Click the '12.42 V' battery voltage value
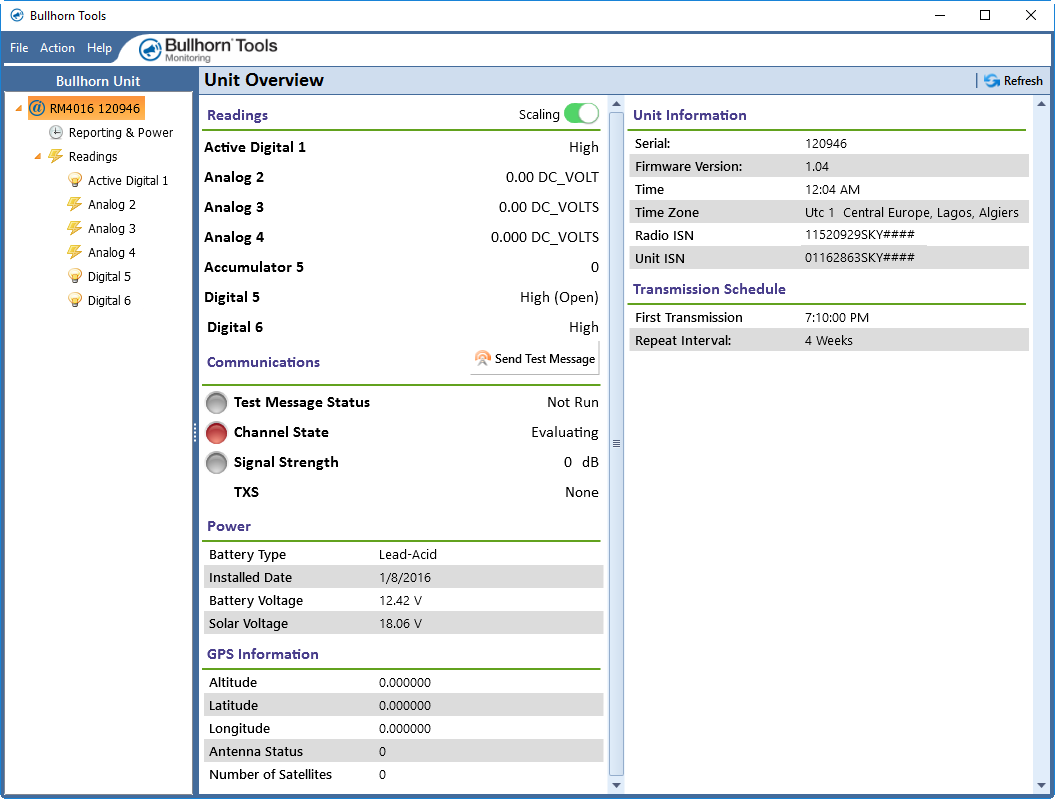Viewport: 1055px width, 799px height. click(x=400, y=601)
